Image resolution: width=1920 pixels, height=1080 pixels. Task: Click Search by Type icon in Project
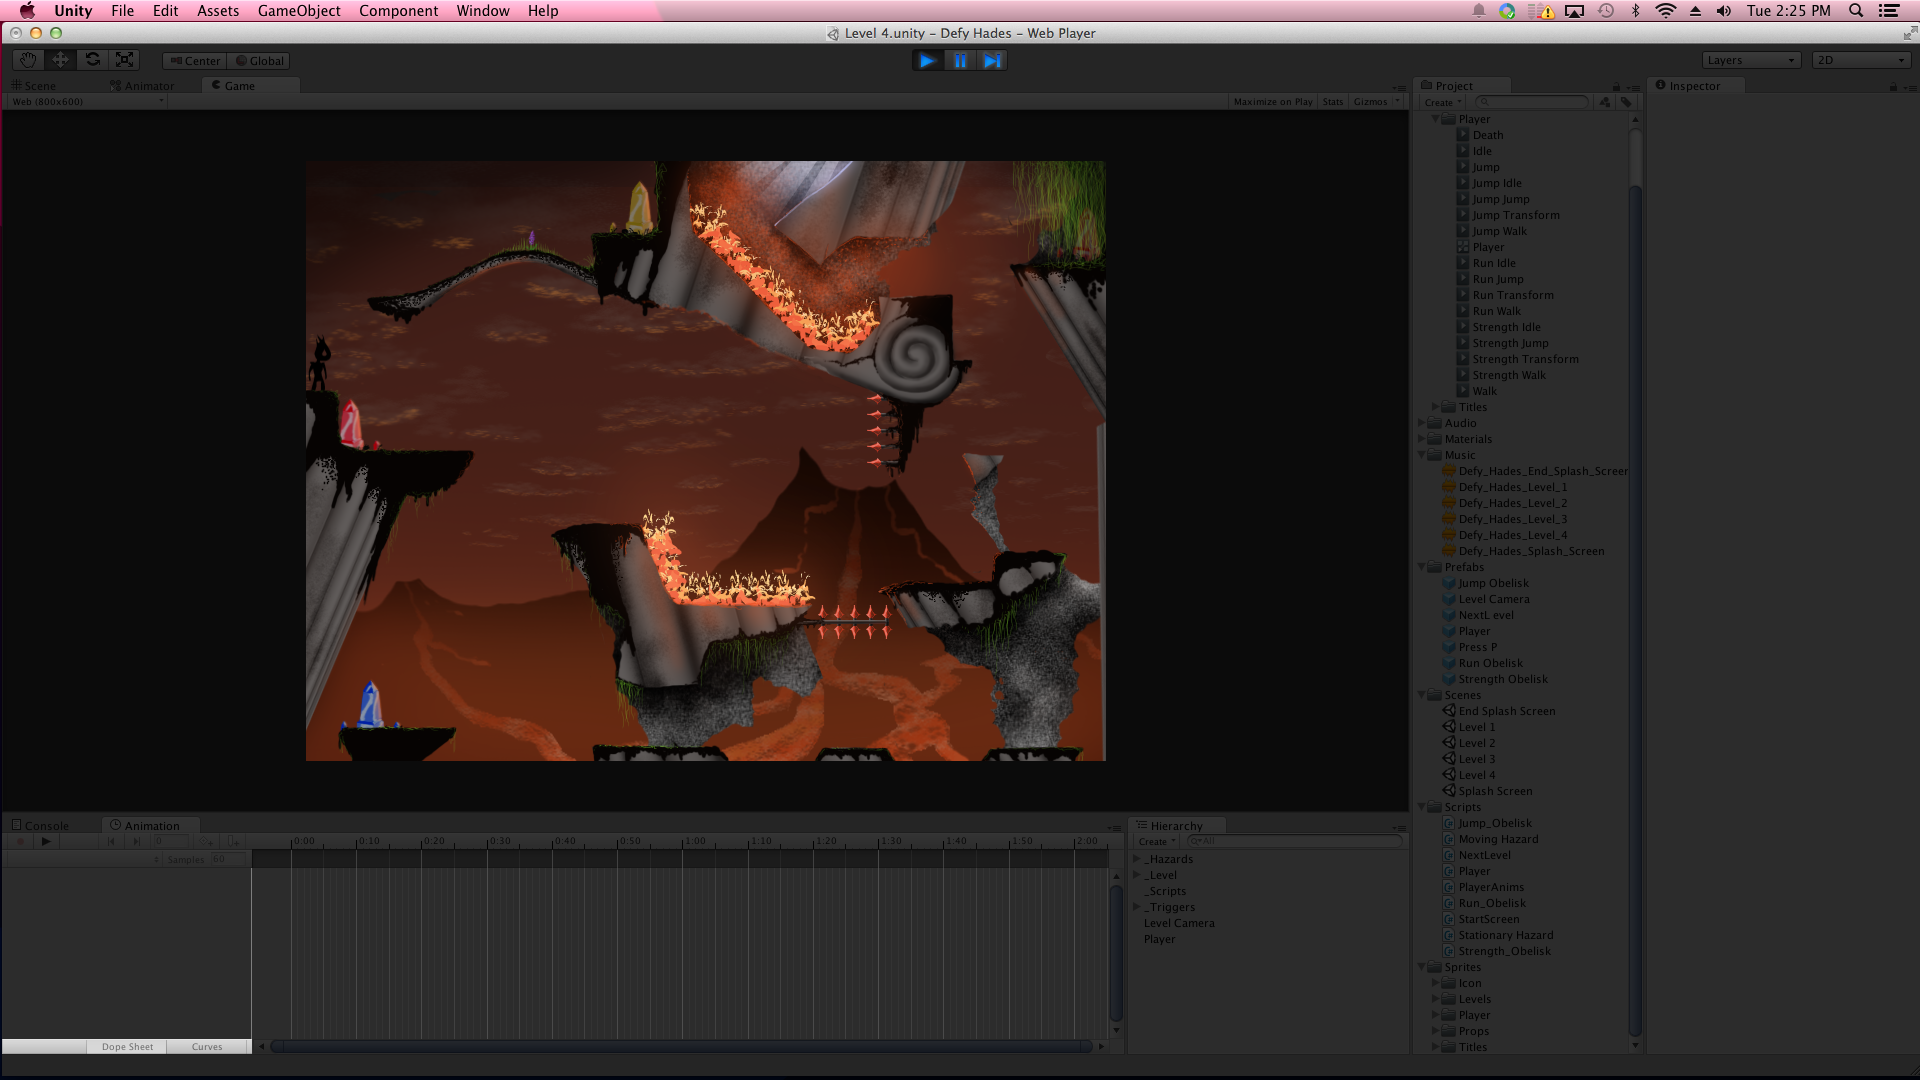[1605, 103]
